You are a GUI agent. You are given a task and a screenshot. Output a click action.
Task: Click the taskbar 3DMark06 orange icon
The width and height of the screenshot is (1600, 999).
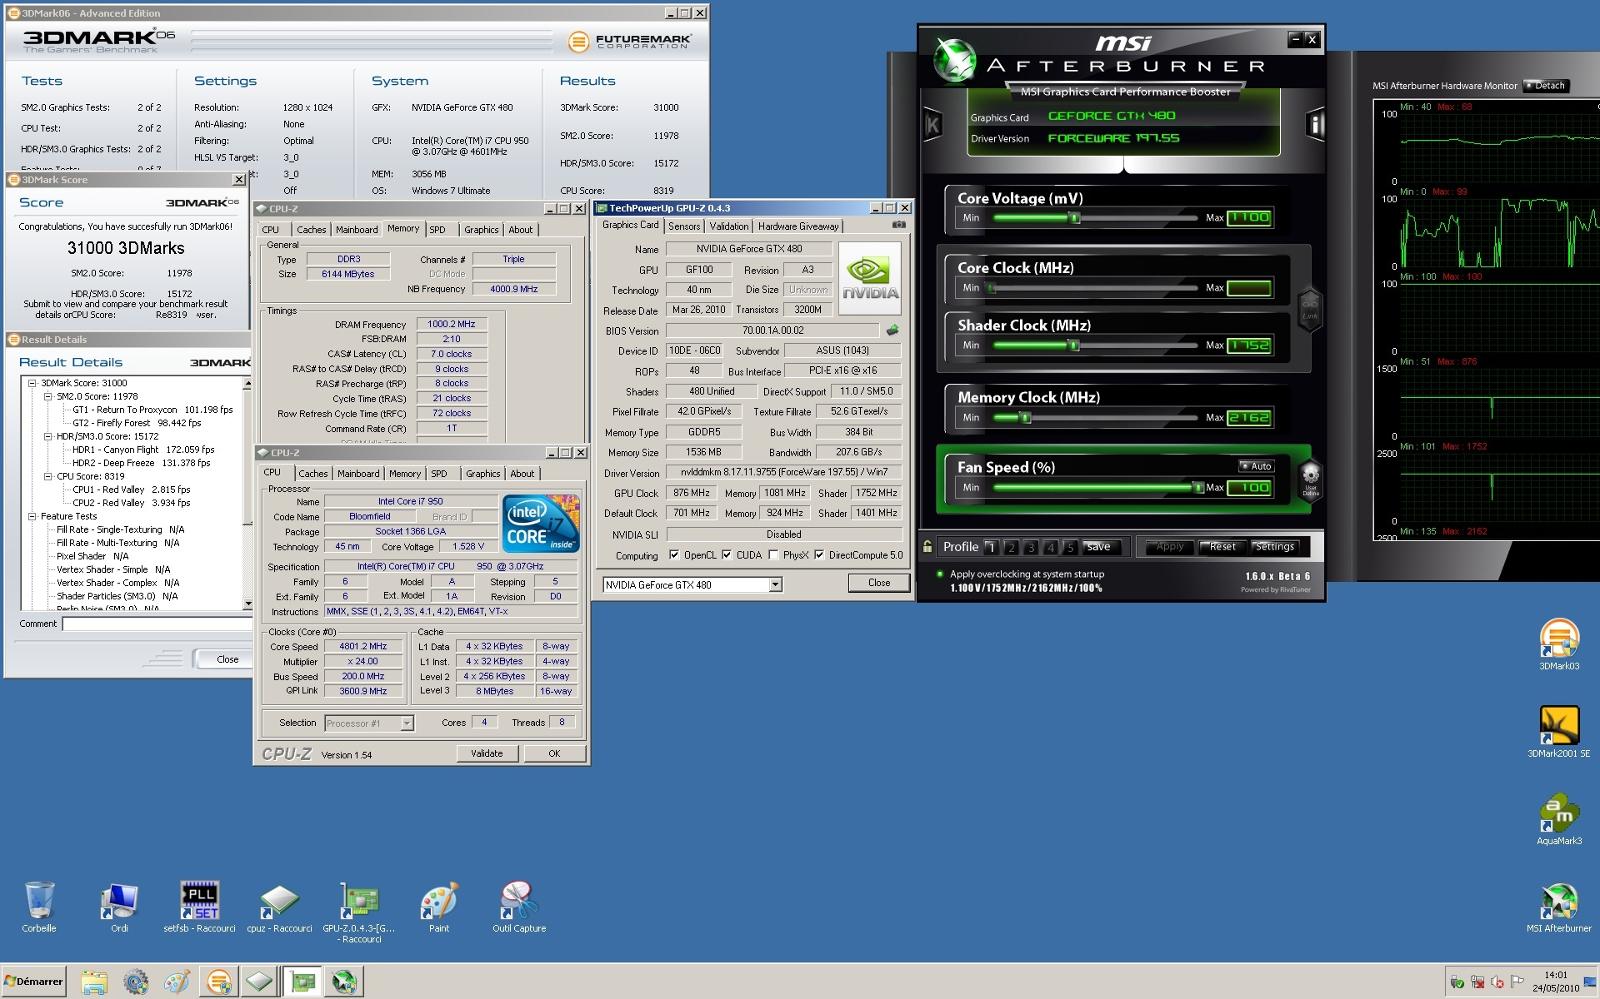pos(219,982)
